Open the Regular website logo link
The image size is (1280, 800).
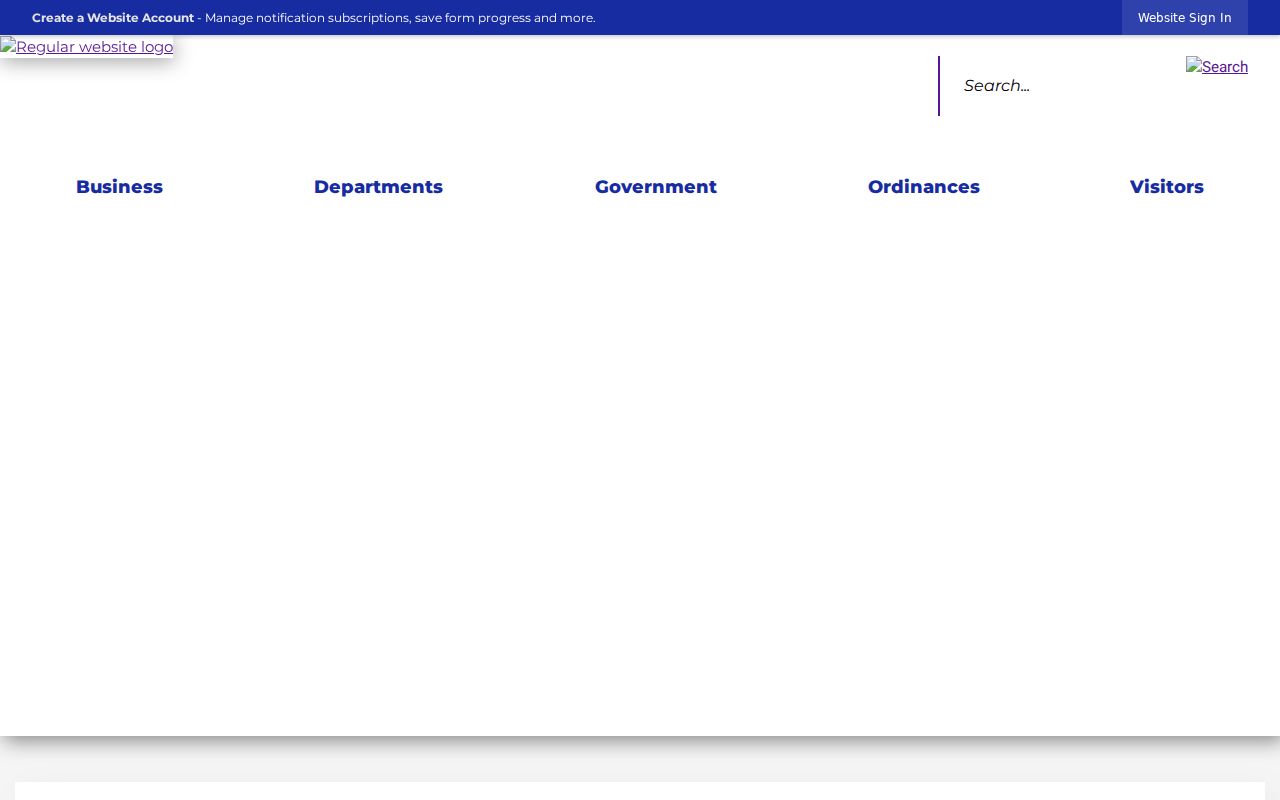click(87, 47)
